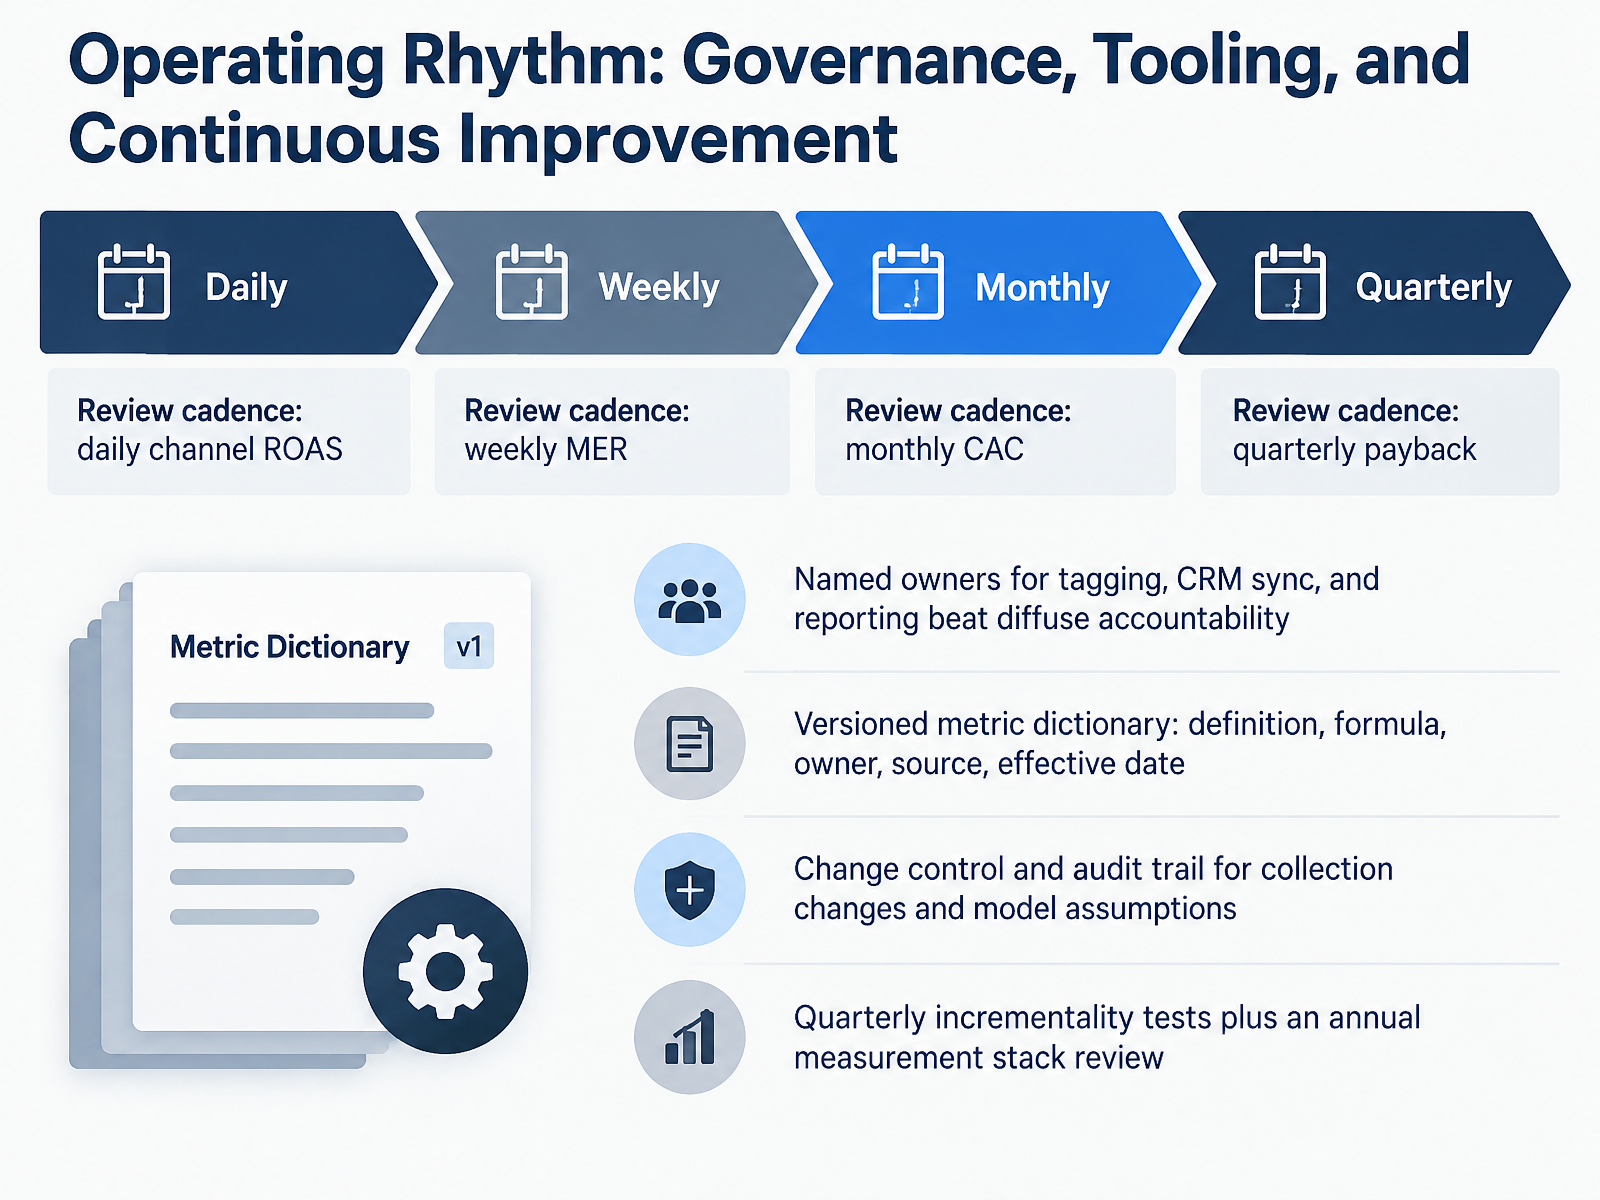
Task: Click the v1 version badge
Action: (469, 646)
